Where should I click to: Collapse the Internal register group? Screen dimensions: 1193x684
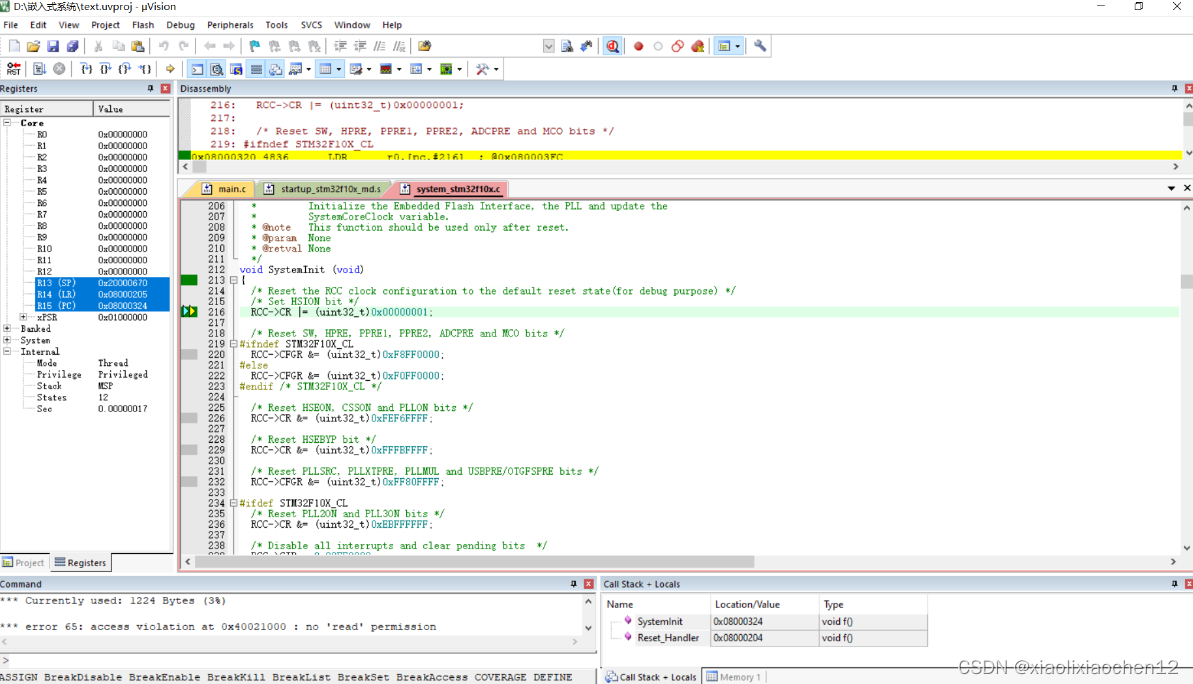7,352
